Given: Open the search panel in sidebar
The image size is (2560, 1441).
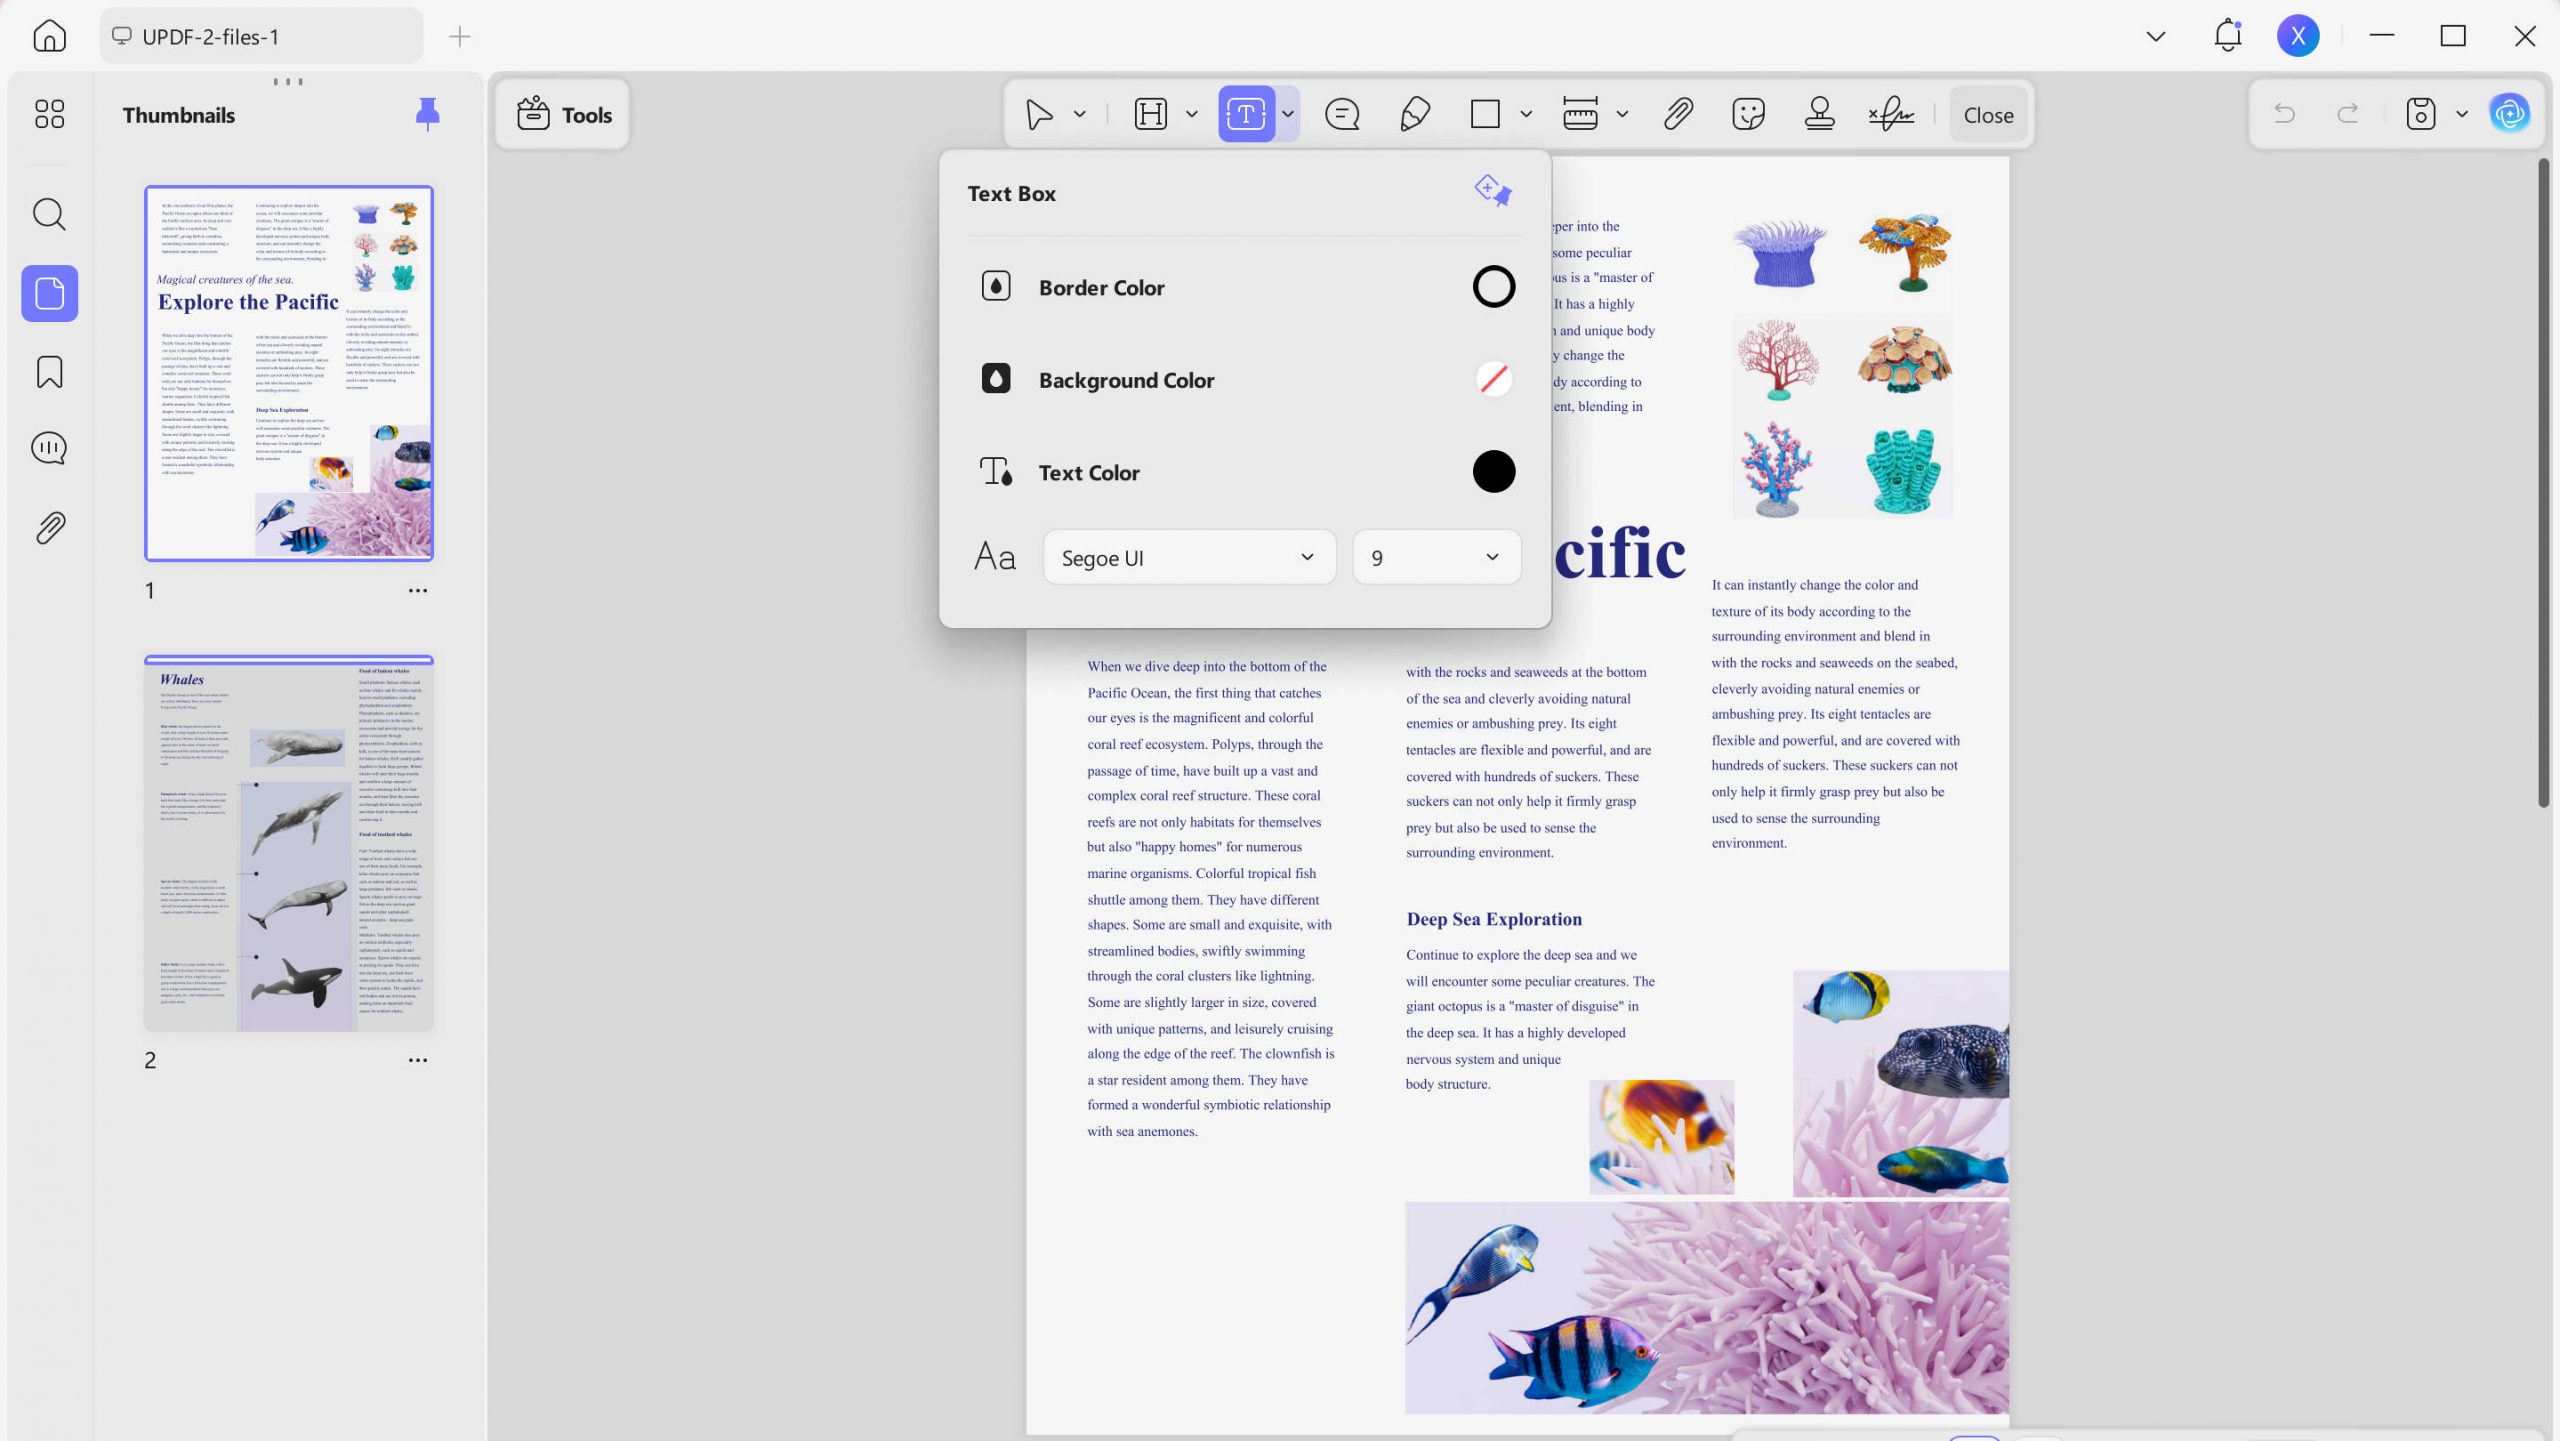Looking at the screenshot, I should [x=49, y=214].
